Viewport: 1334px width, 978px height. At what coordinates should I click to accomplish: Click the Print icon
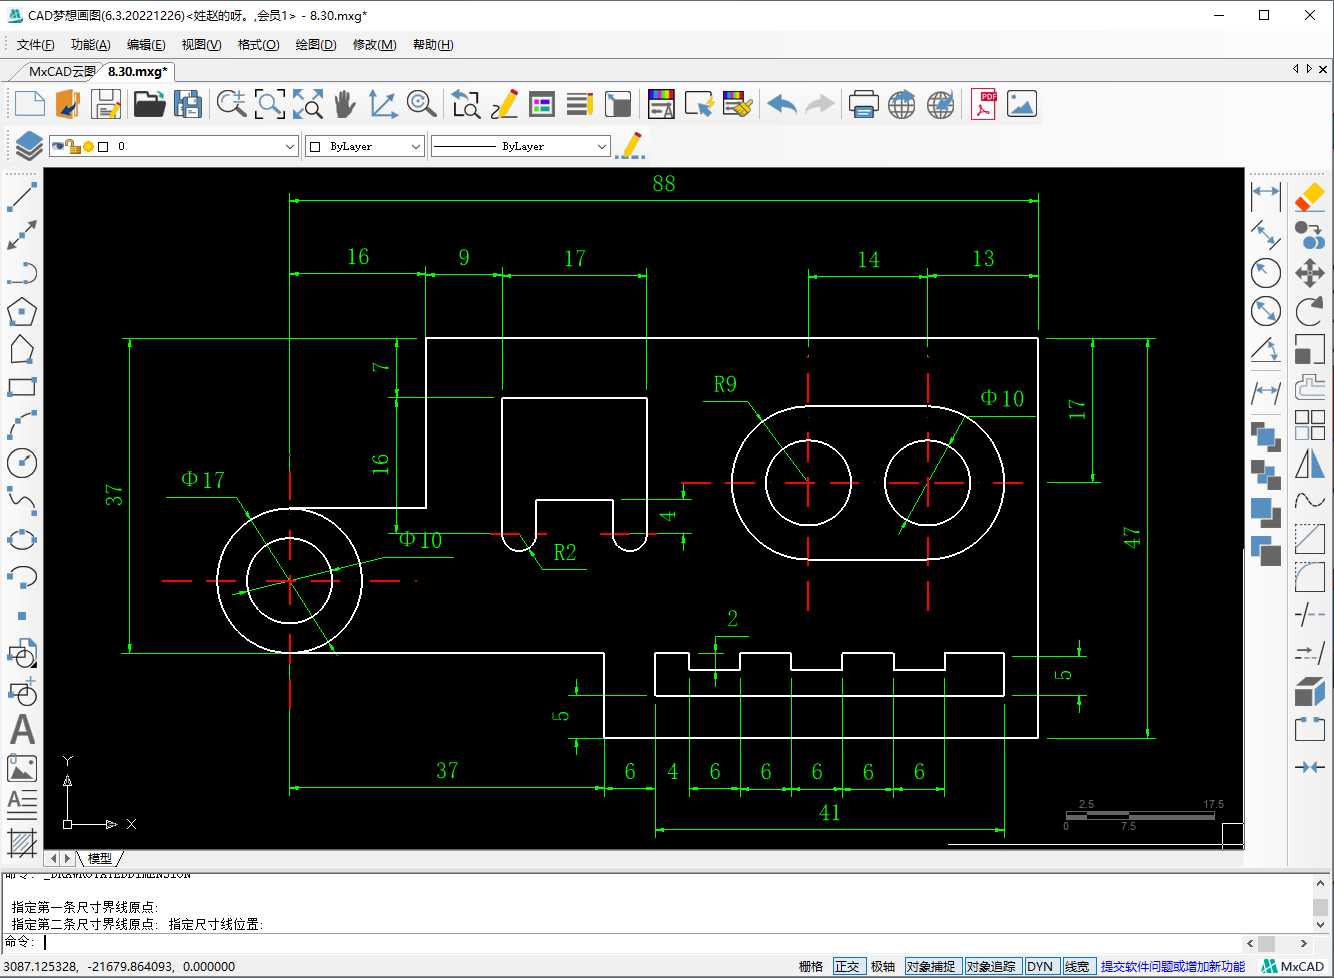863,104
